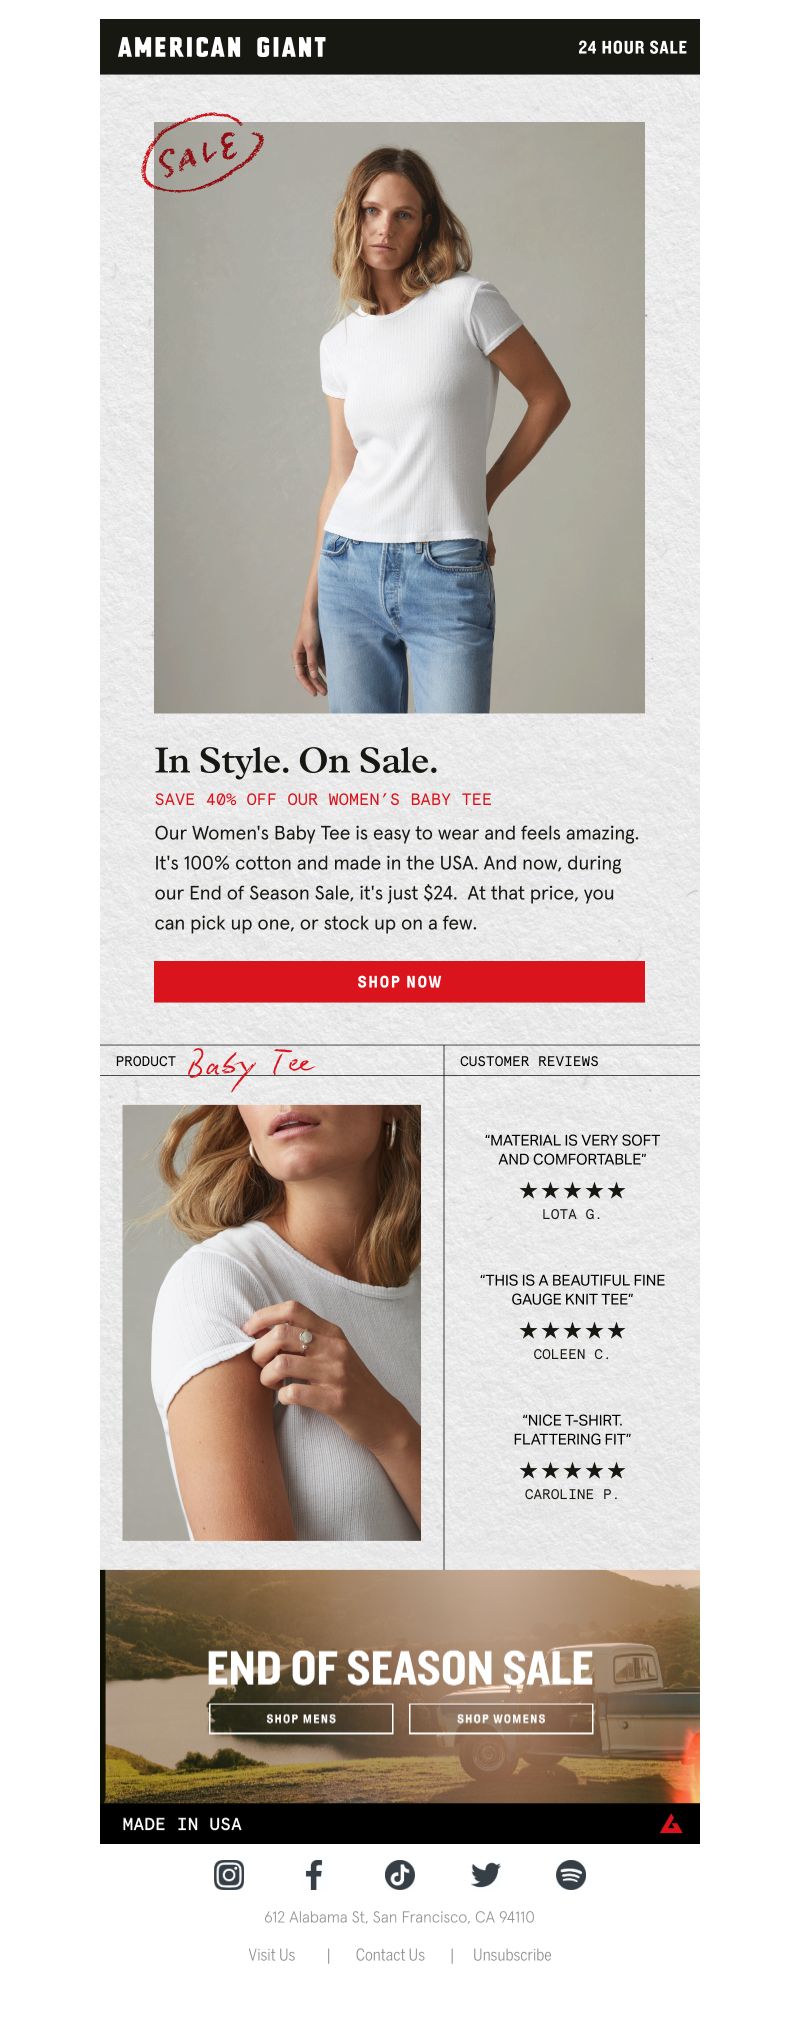Open the Visit Us link
This screenshot has height=2044, width=800.
(272, 1954)
